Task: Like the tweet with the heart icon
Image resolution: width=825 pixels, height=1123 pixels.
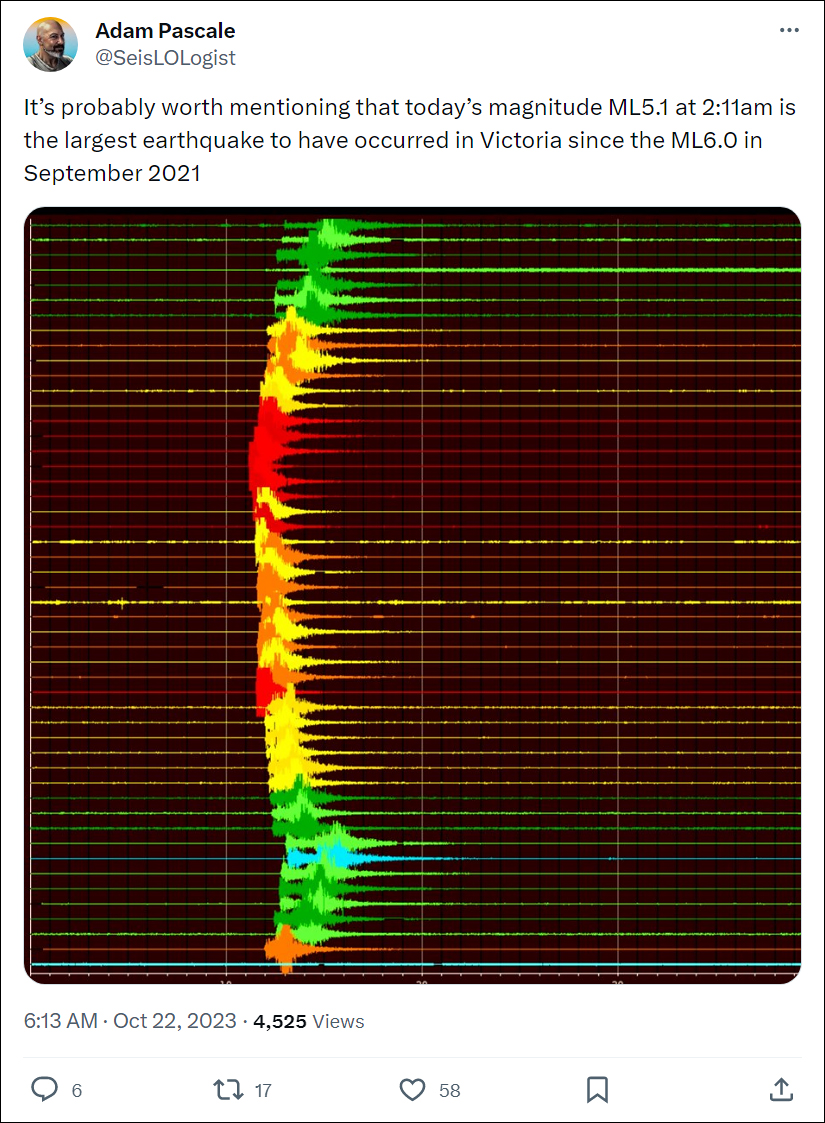Action: click(412, 1089)
